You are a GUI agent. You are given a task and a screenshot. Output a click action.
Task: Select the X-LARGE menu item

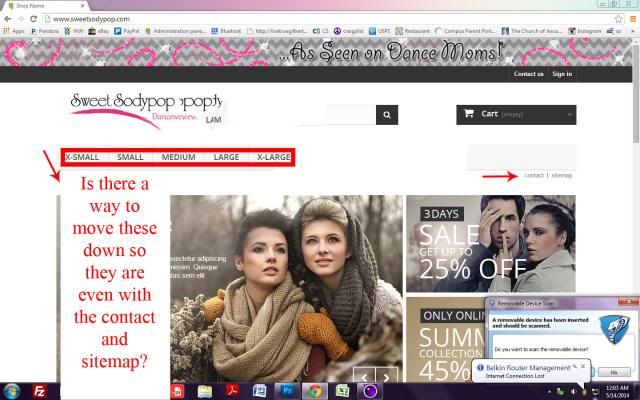click(273, 158)
